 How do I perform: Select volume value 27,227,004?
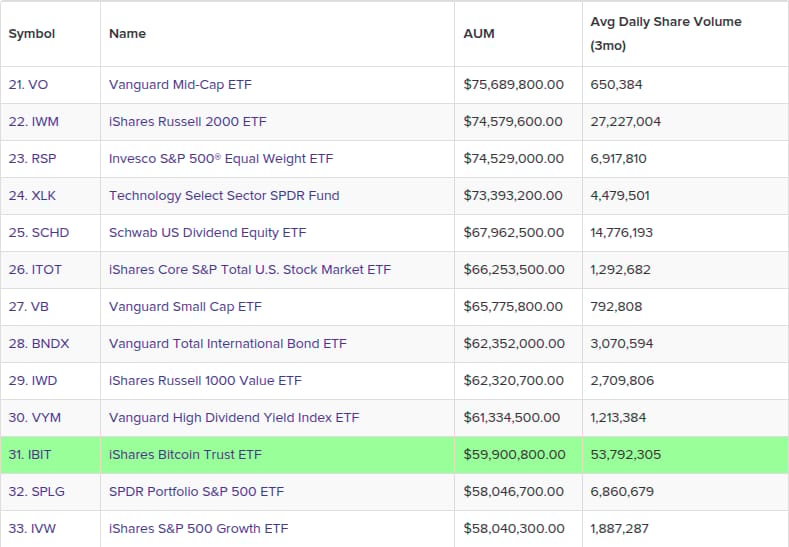pos(625,122)
